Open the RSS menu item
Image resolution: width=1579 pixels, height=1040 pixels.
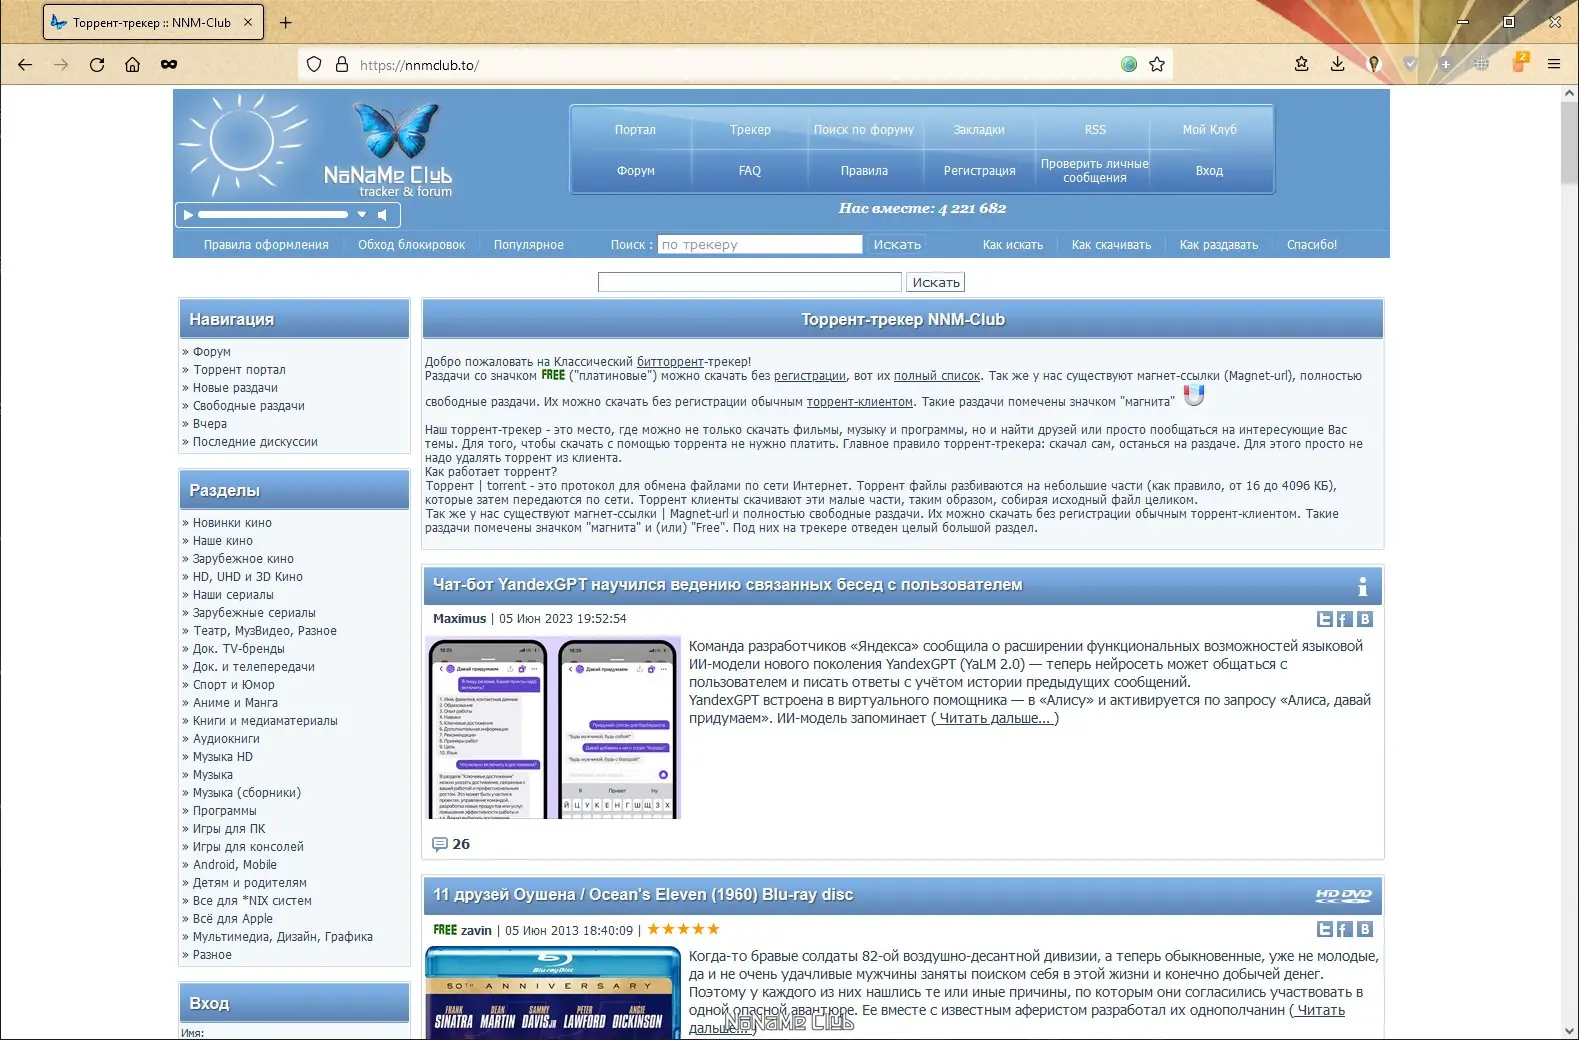[1095, 129]
